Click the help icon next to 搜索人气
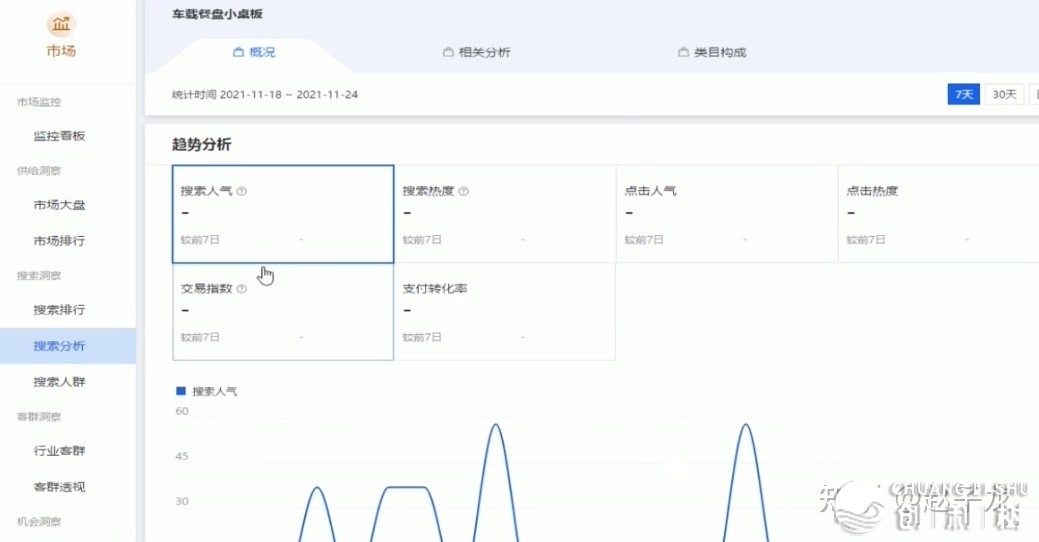Image resolution: width=1039 pixels, height=542 pixels. tap(242, 191)
